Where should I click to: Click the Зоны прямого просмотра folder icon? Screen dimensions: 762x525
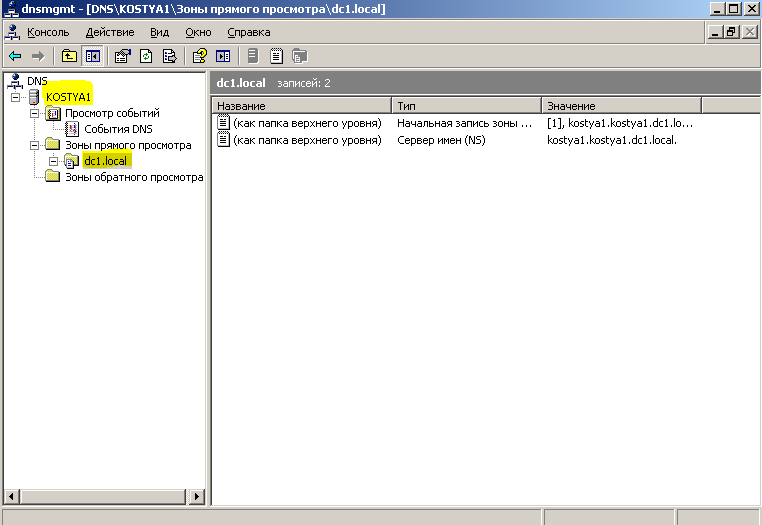[x=52, y=144]
